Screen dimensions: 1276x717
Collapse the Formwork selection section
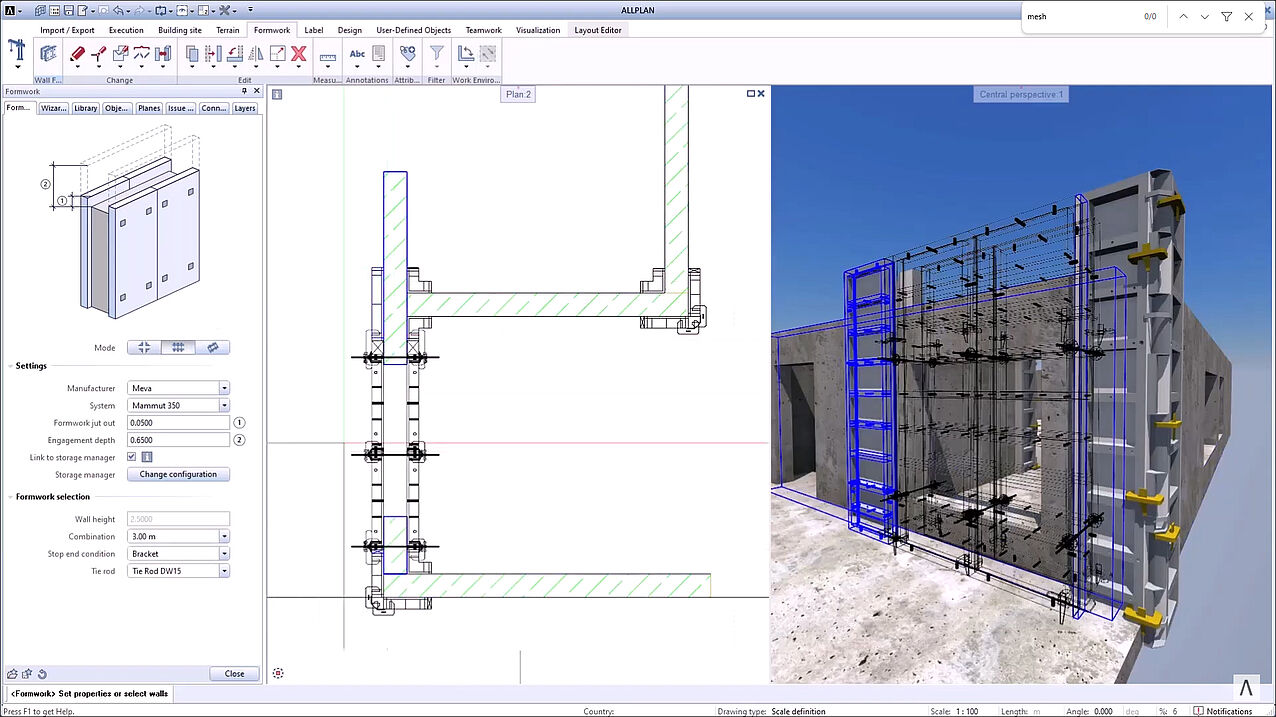click(x=10, y=496)
